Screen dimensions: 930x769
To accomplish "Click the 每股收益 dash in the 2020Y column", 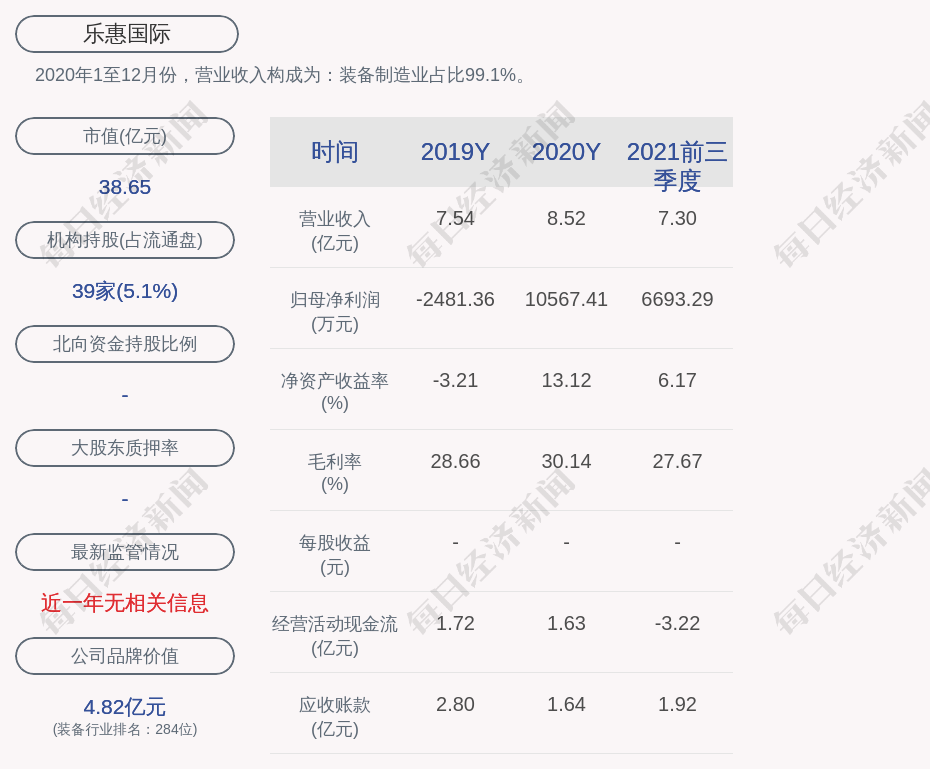I will tap(566, 542).
